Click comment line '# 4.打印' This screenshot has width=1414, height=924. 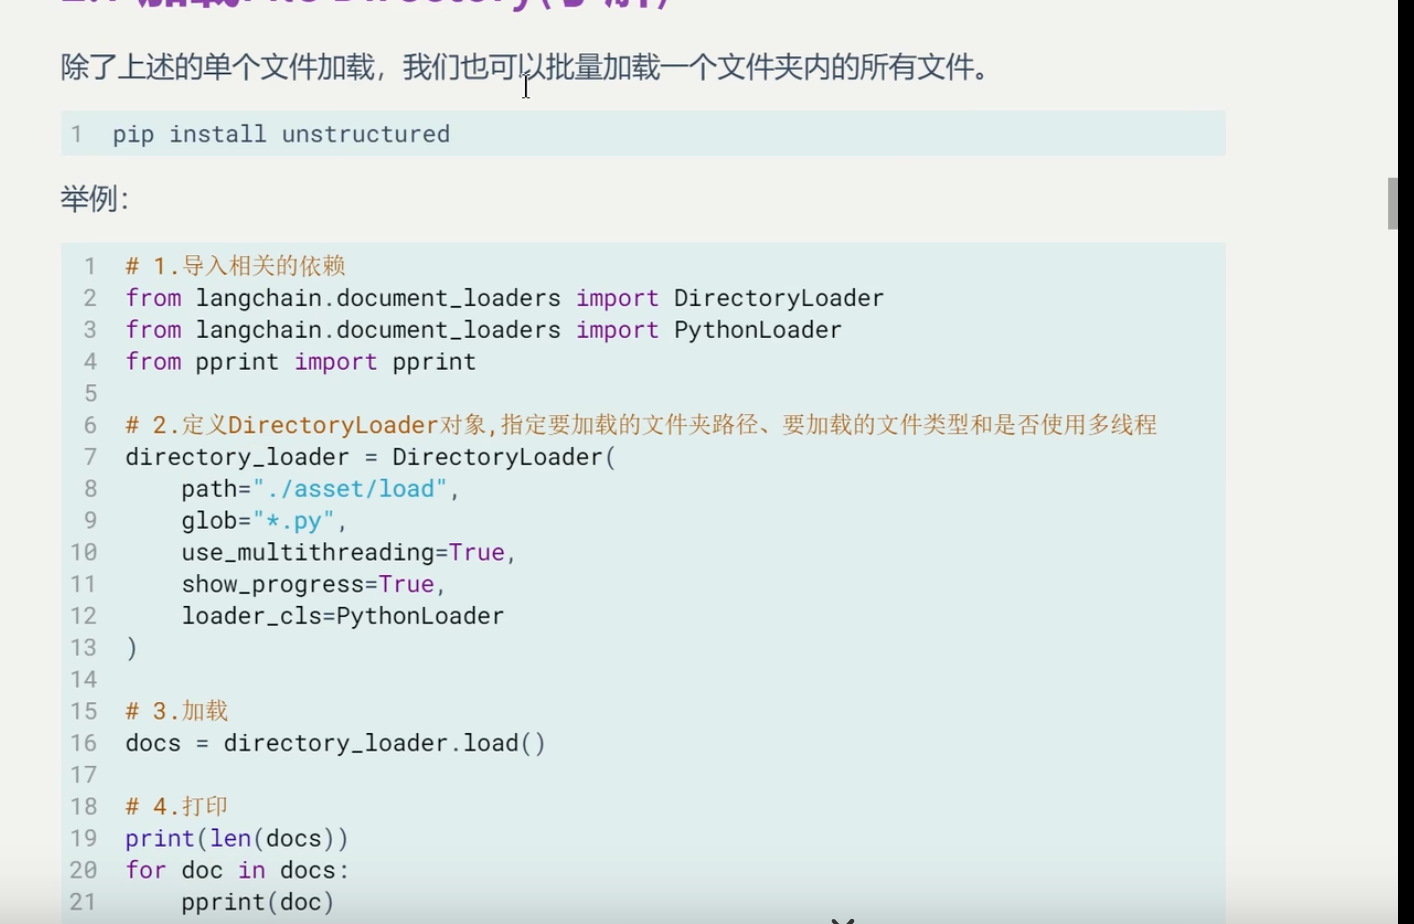[x=176, y=807]
